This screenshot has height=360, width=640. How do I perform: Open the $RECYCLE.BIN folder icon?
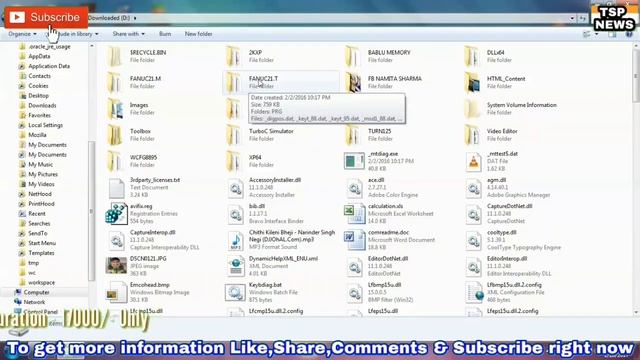116,56
